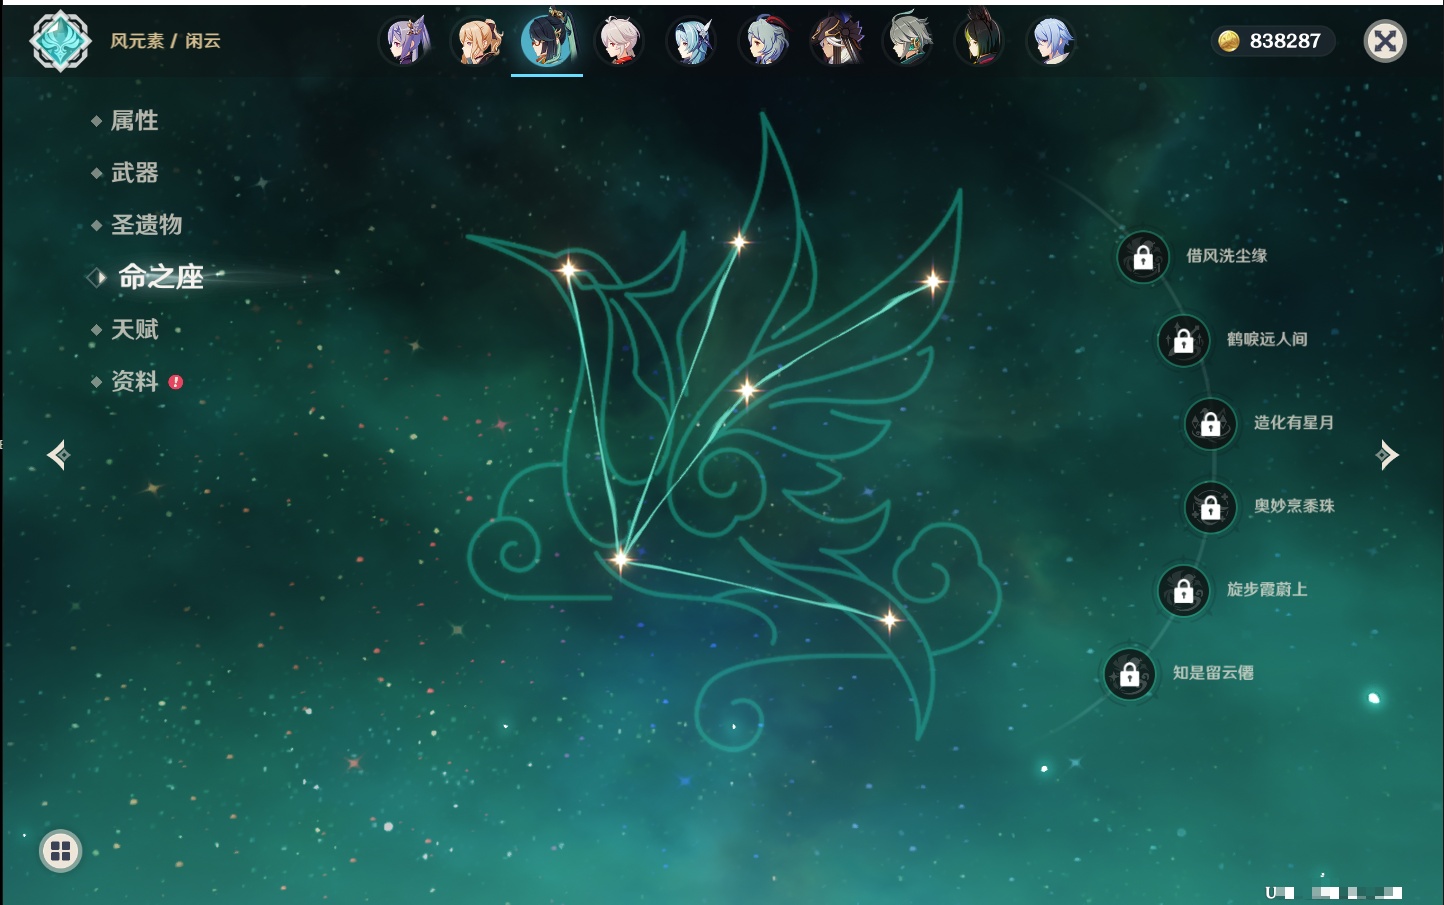Pick the grey-haired Alhaitham avatar
The height and width of the screenshot is (905, 1444).
(908, 42)
